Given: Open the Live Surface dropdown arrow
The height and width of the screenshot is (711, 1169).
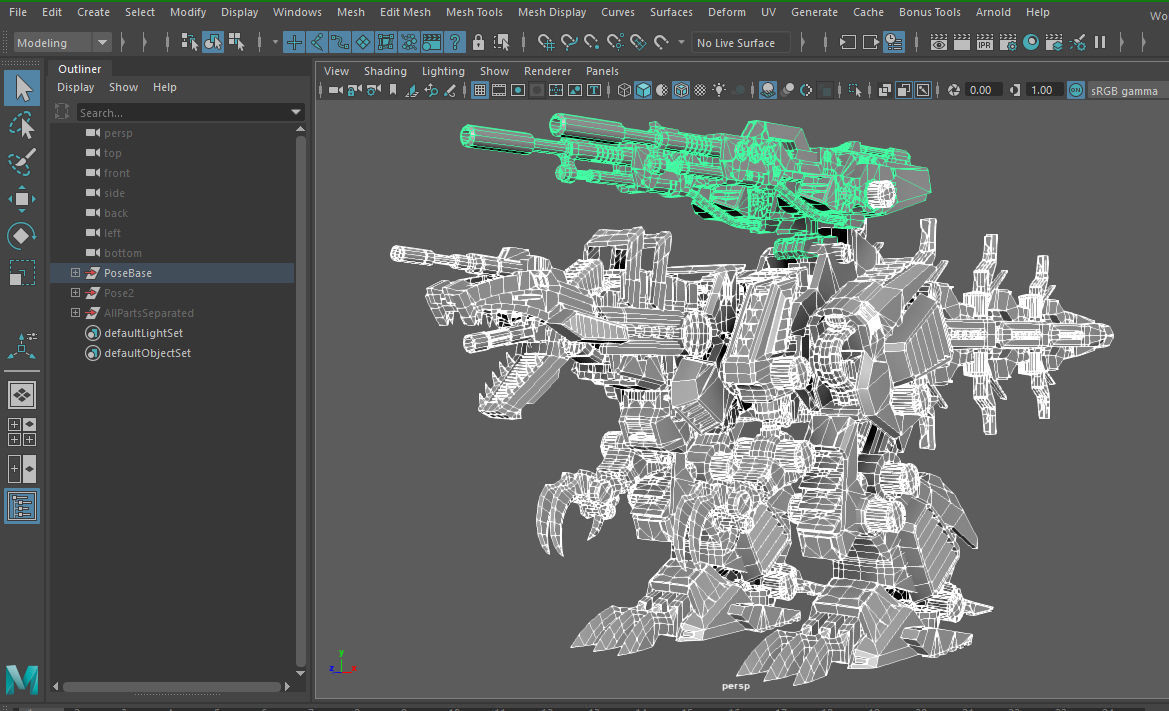Looking at the screenshot, I should point(681,42).
